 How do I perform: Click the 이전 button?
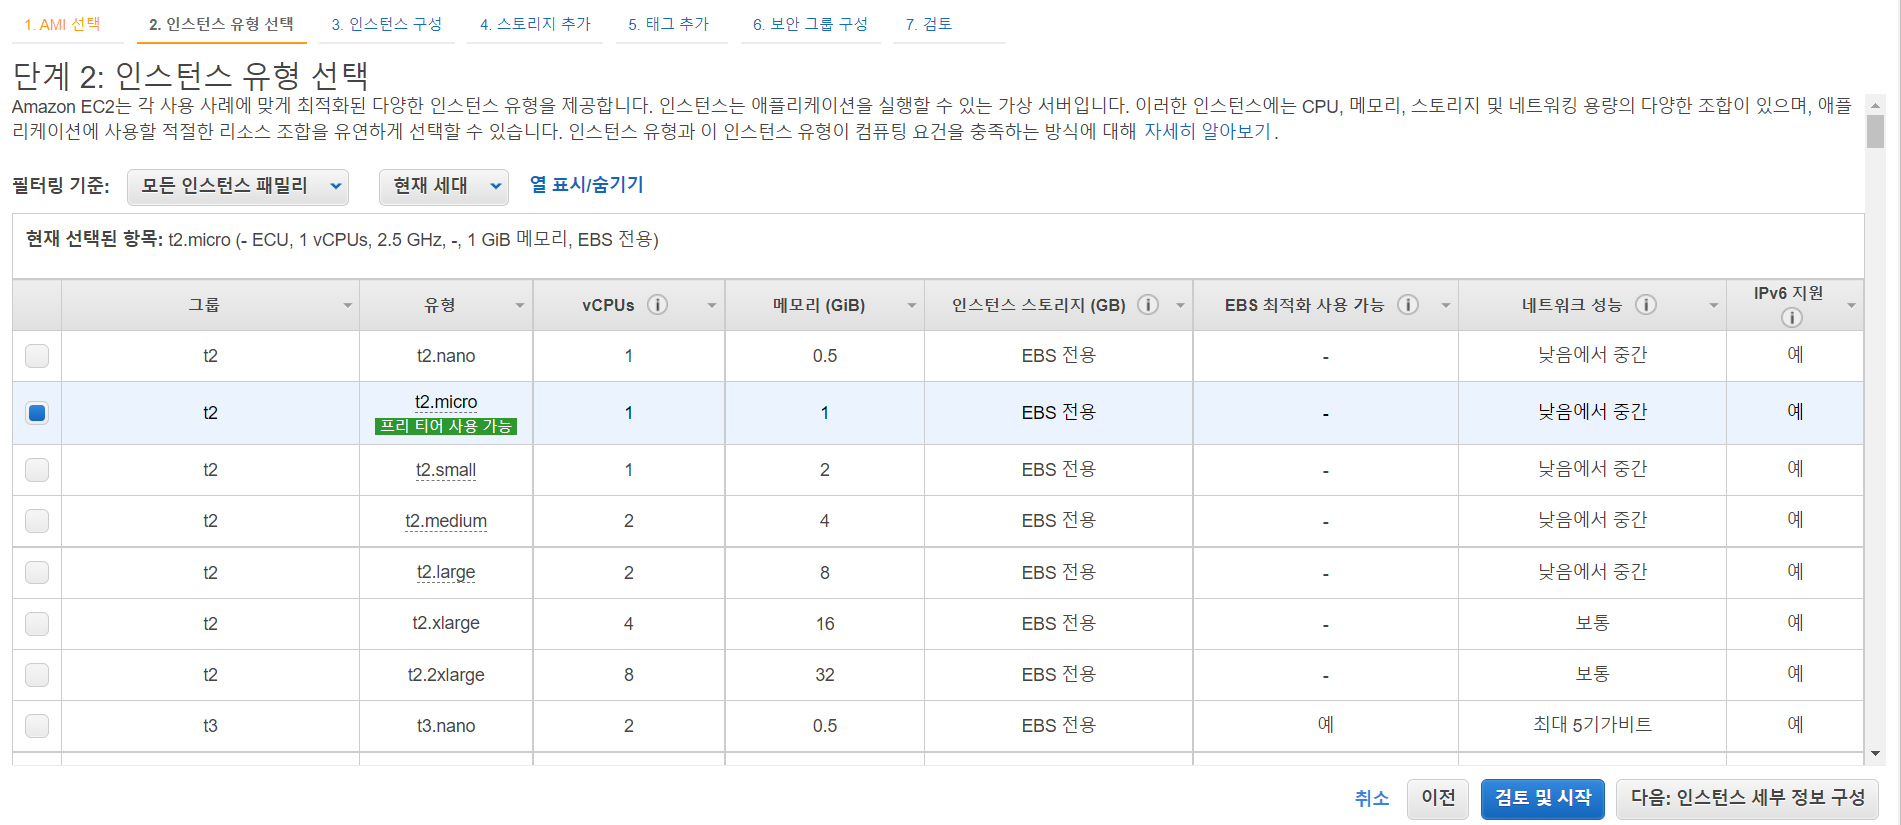(x=1438, y=798)
